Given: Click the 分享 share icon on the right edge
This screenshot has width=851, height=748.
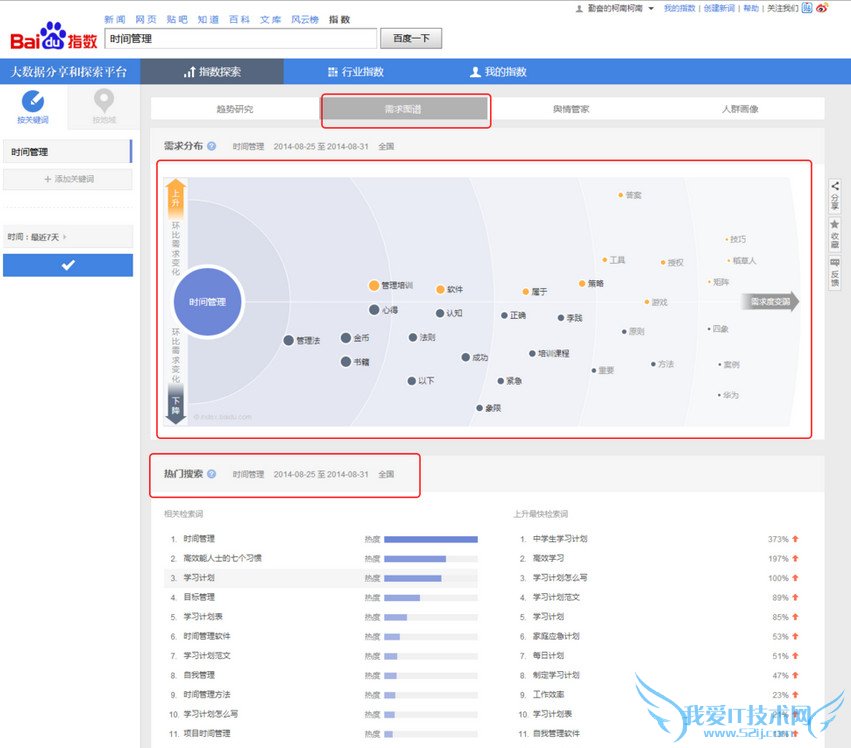Looking at the screenshot, I should pyautogui.click(x=835, y=186).
